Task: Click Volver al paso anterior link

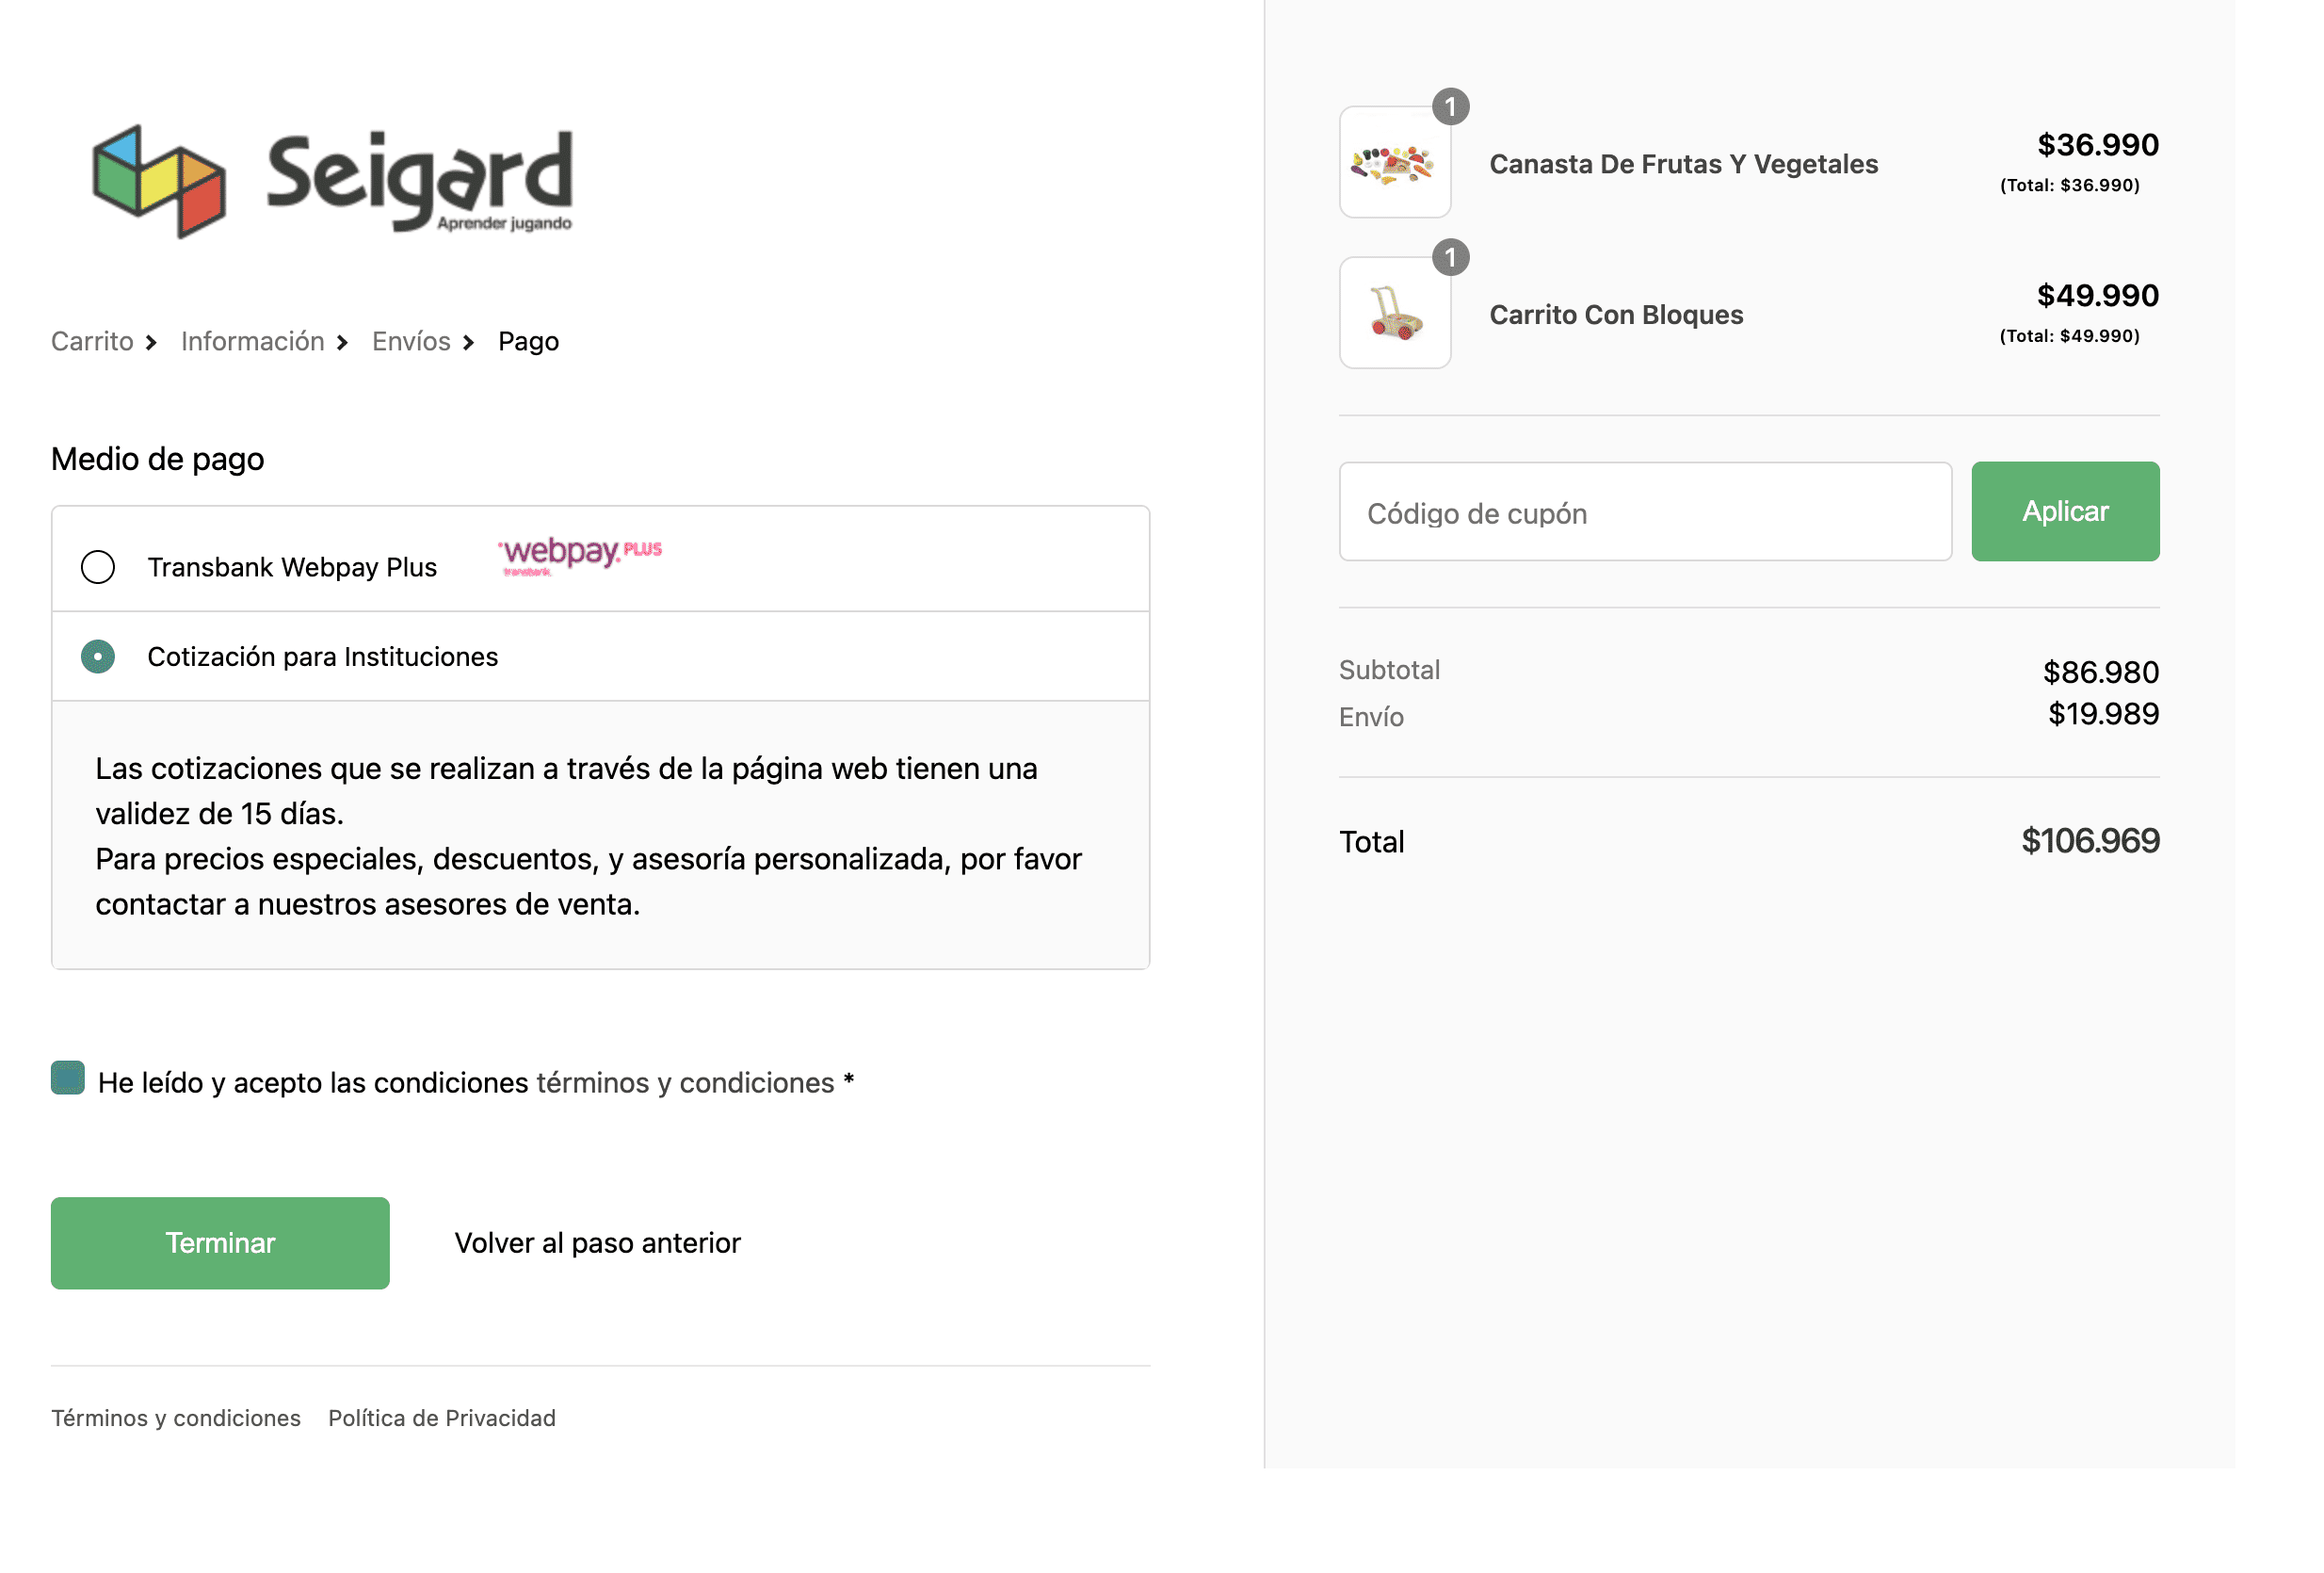Action: [597, 1243]
